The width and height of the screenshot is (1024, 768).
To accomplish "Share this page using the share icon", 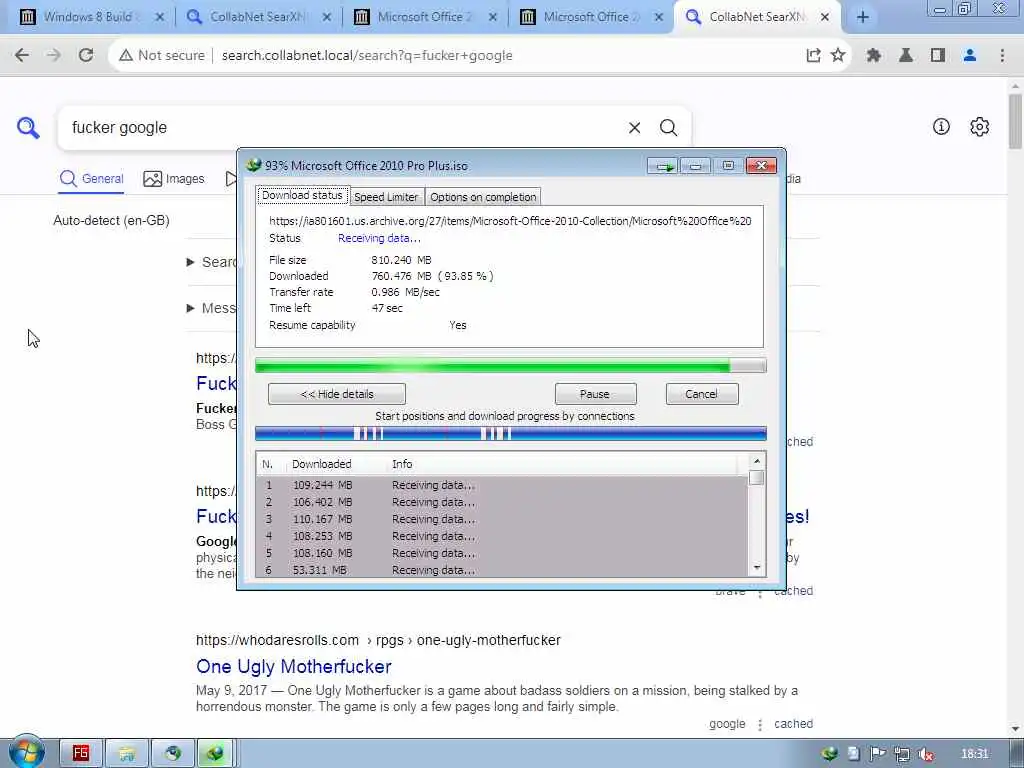I will (x=813, y=56).
